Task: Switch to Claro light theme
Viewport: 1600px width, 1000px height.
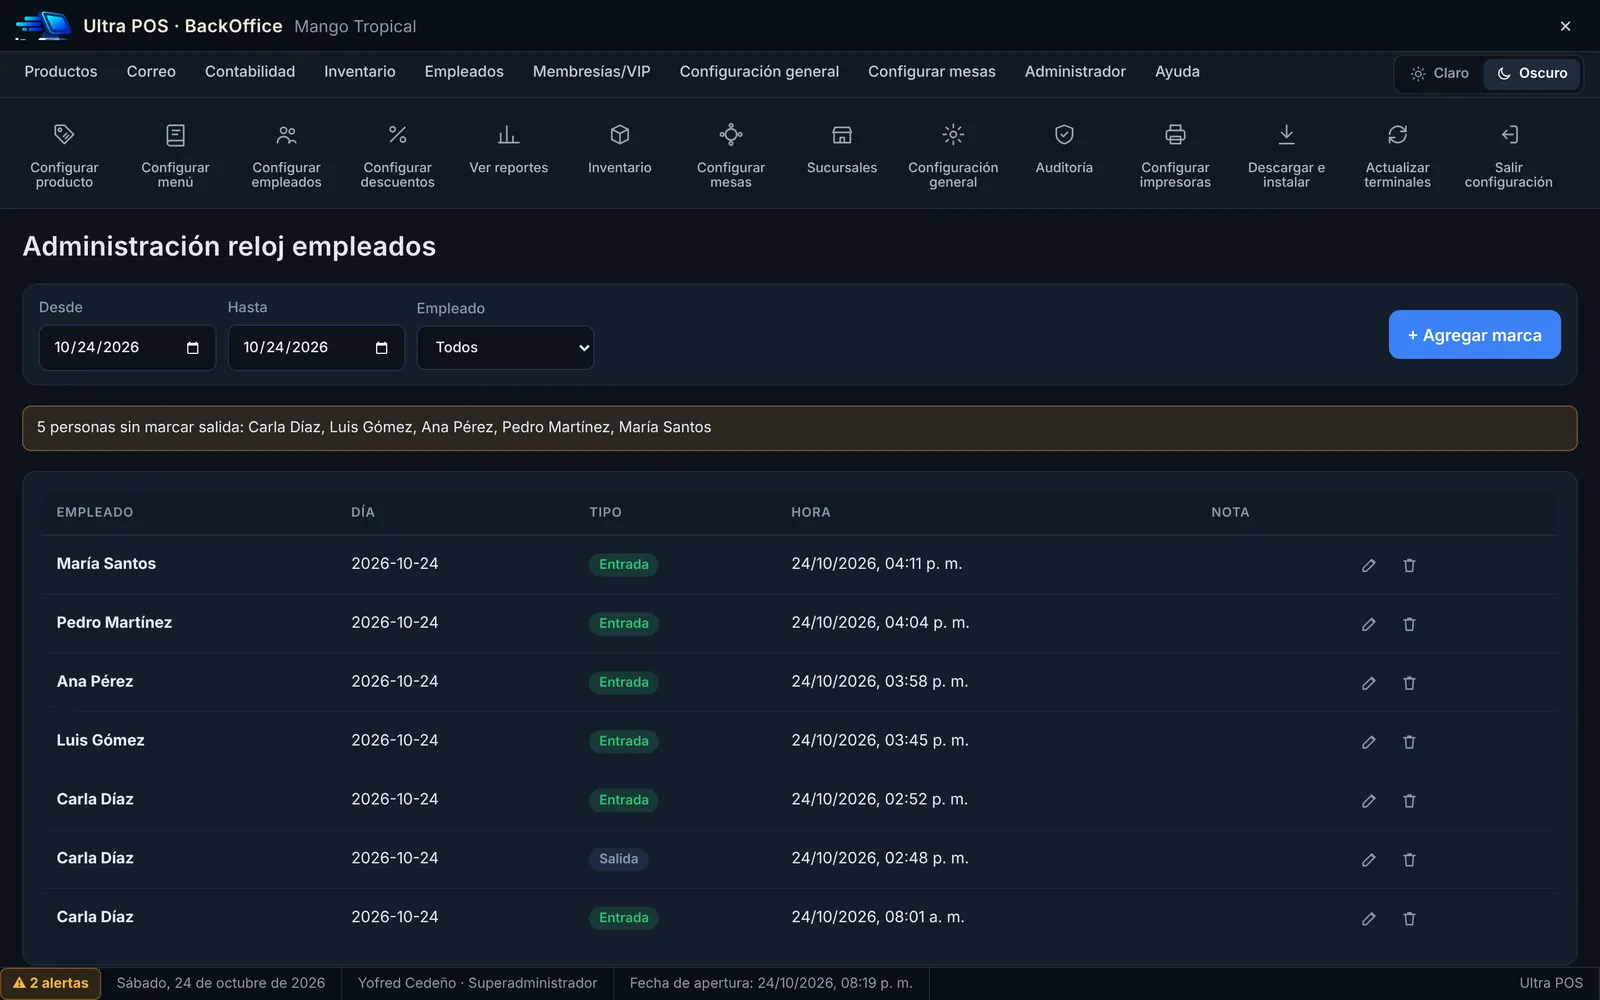Action: pyautogui.click(x=1440, y=73)
